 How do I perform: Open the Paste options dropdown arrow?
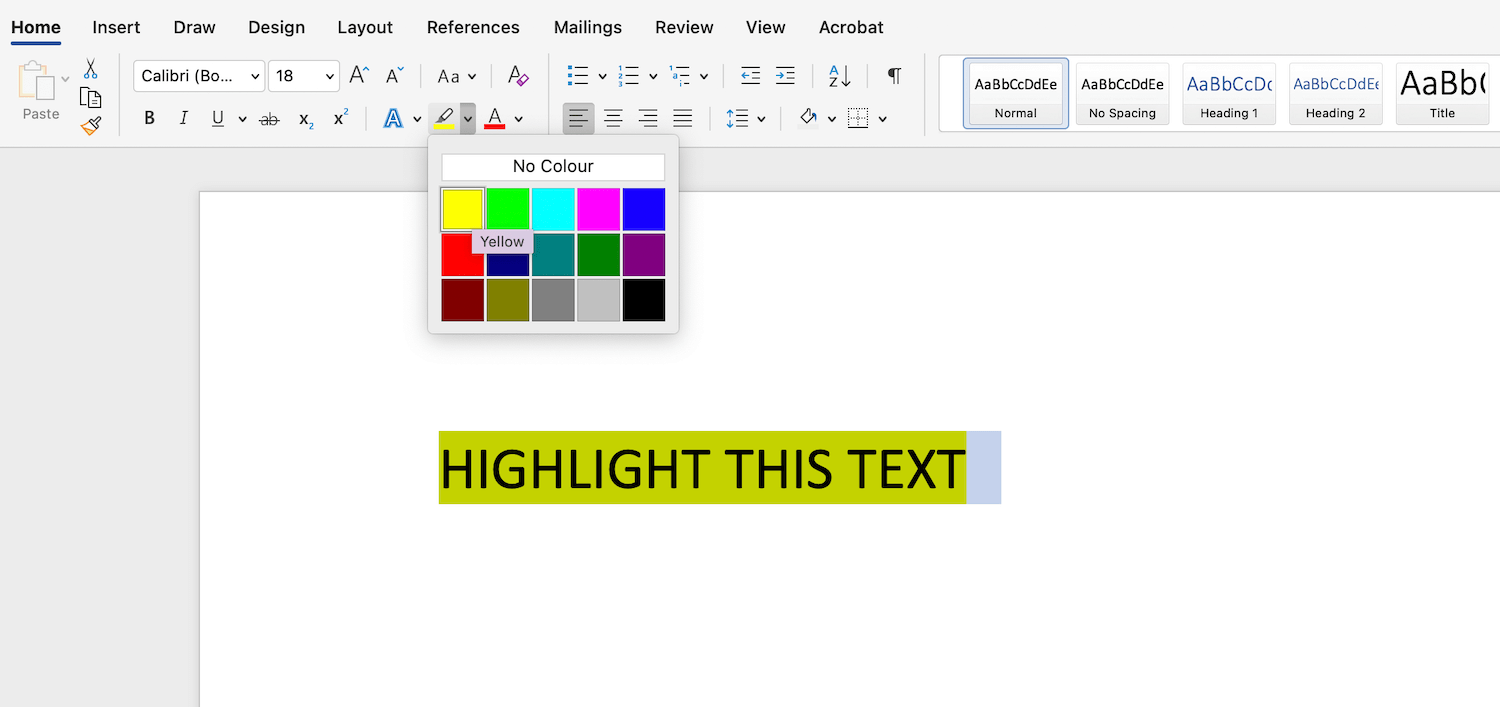pyautogui.click(x=65, y=78)
